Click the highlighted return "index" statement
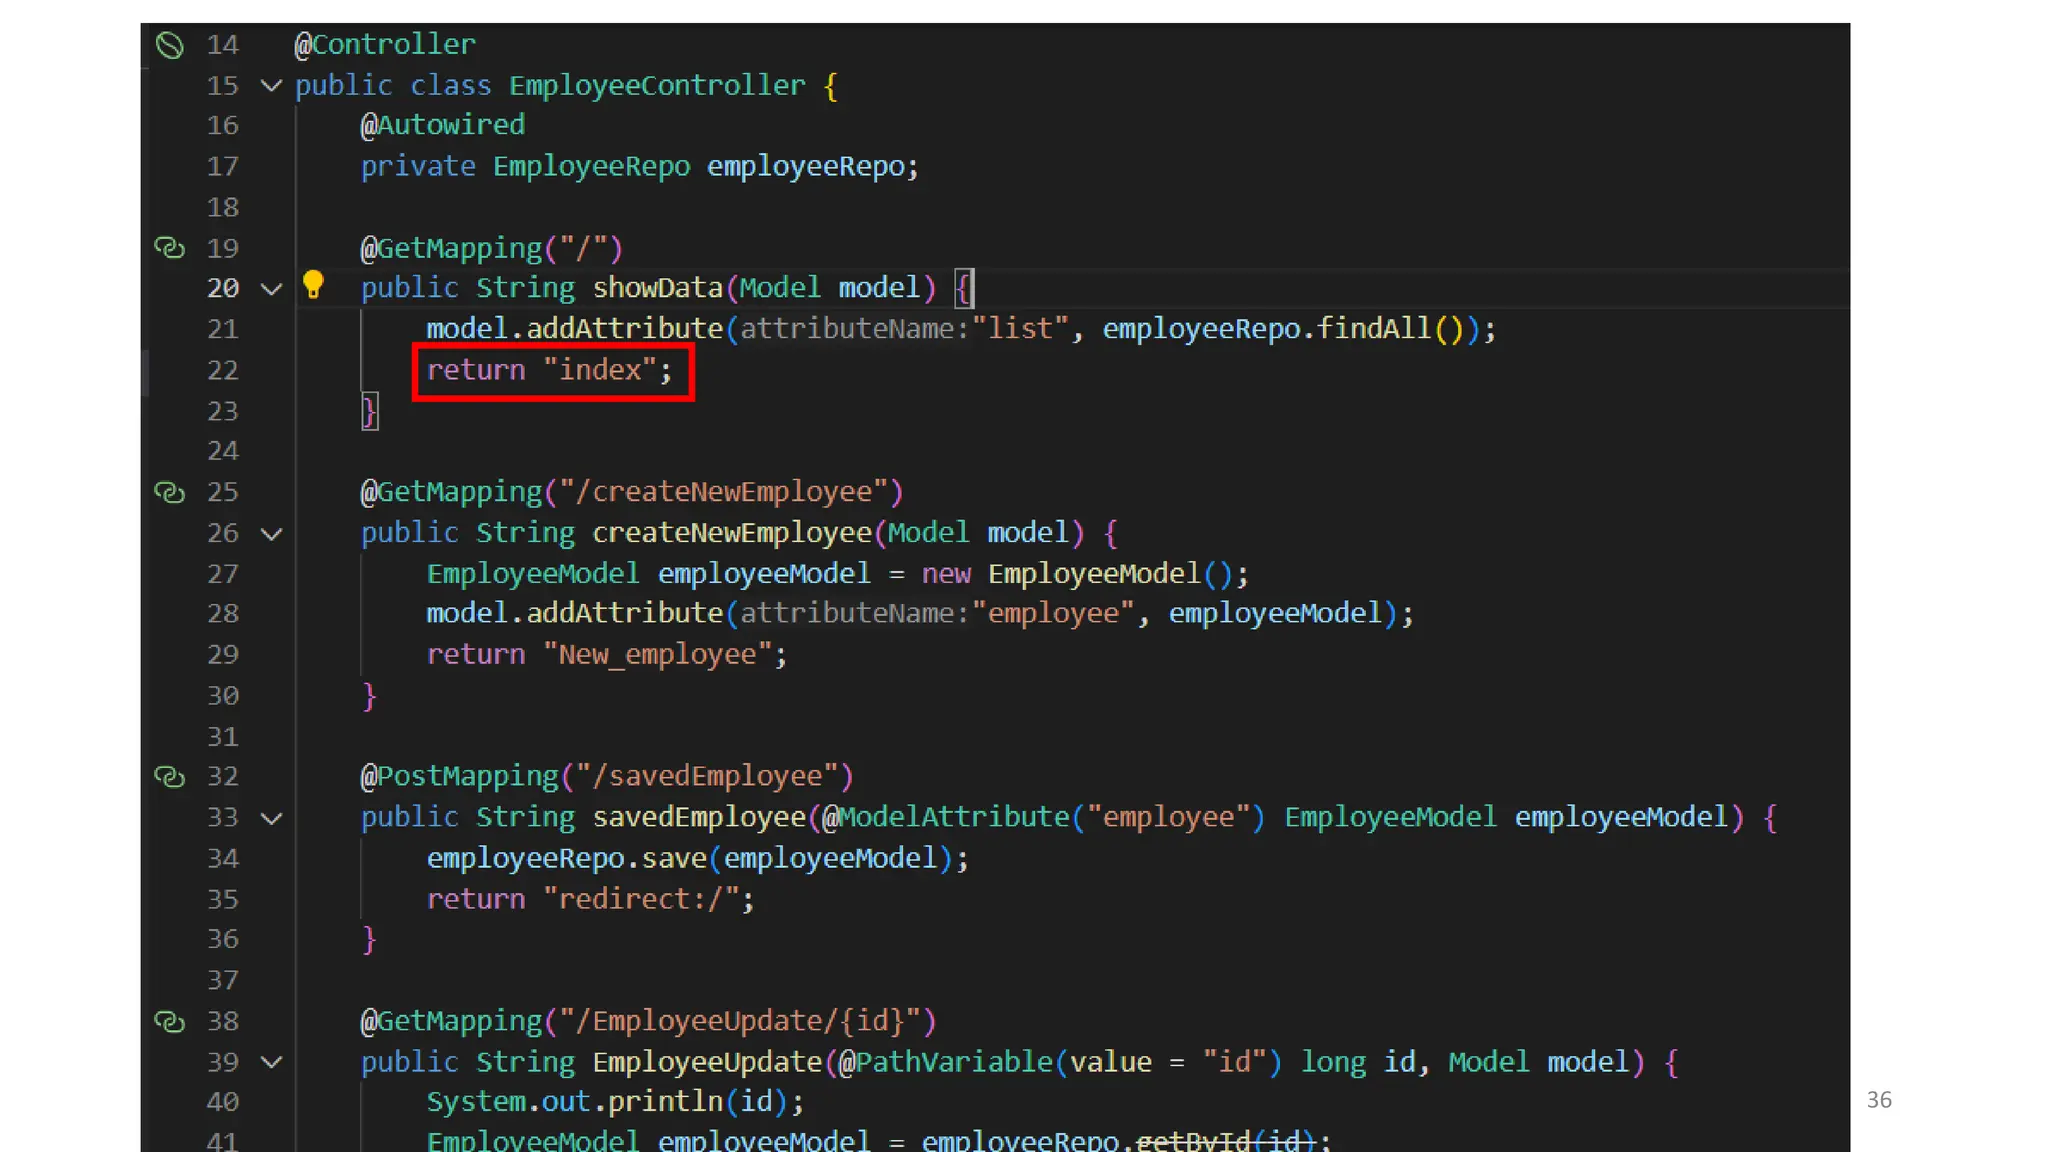This screenshot has height=1152, width=2048. coord(551,371)
